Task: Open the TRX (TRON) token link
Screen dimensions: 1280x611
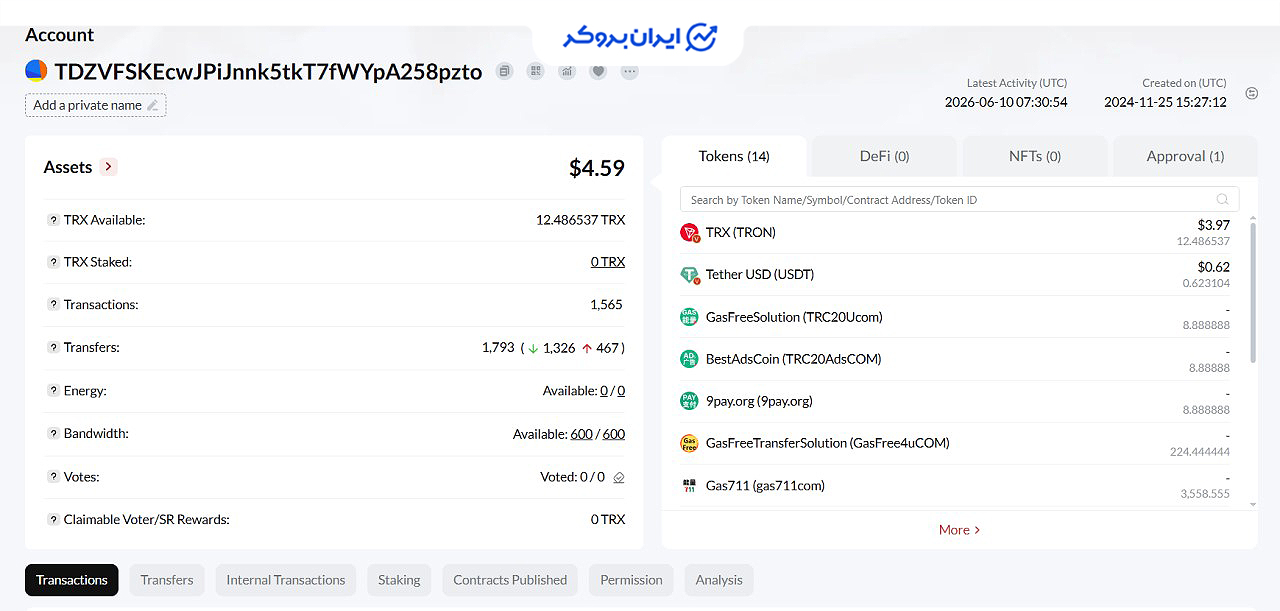Action: 741,233
